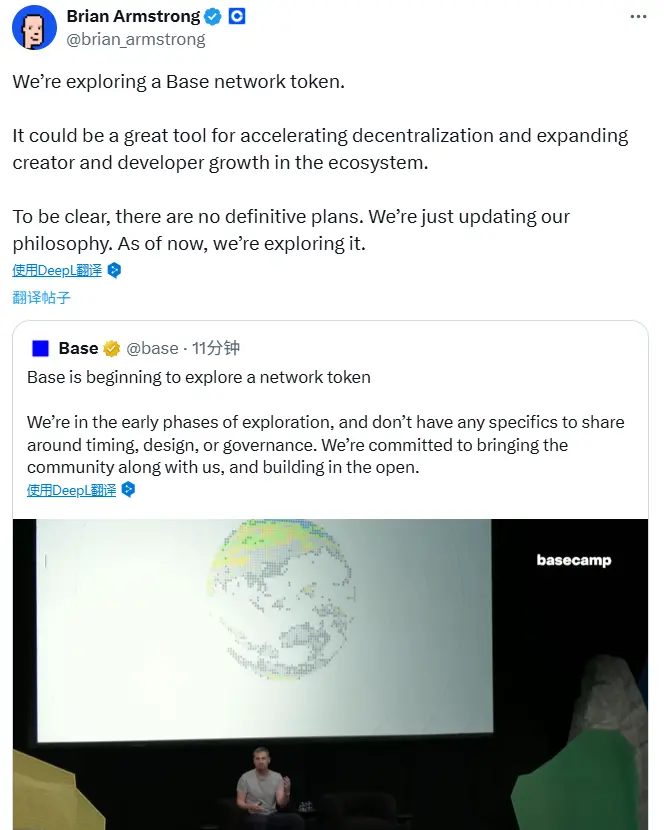
Task: Click the Coinbase square affiliate badge
Action: point(235,16)
